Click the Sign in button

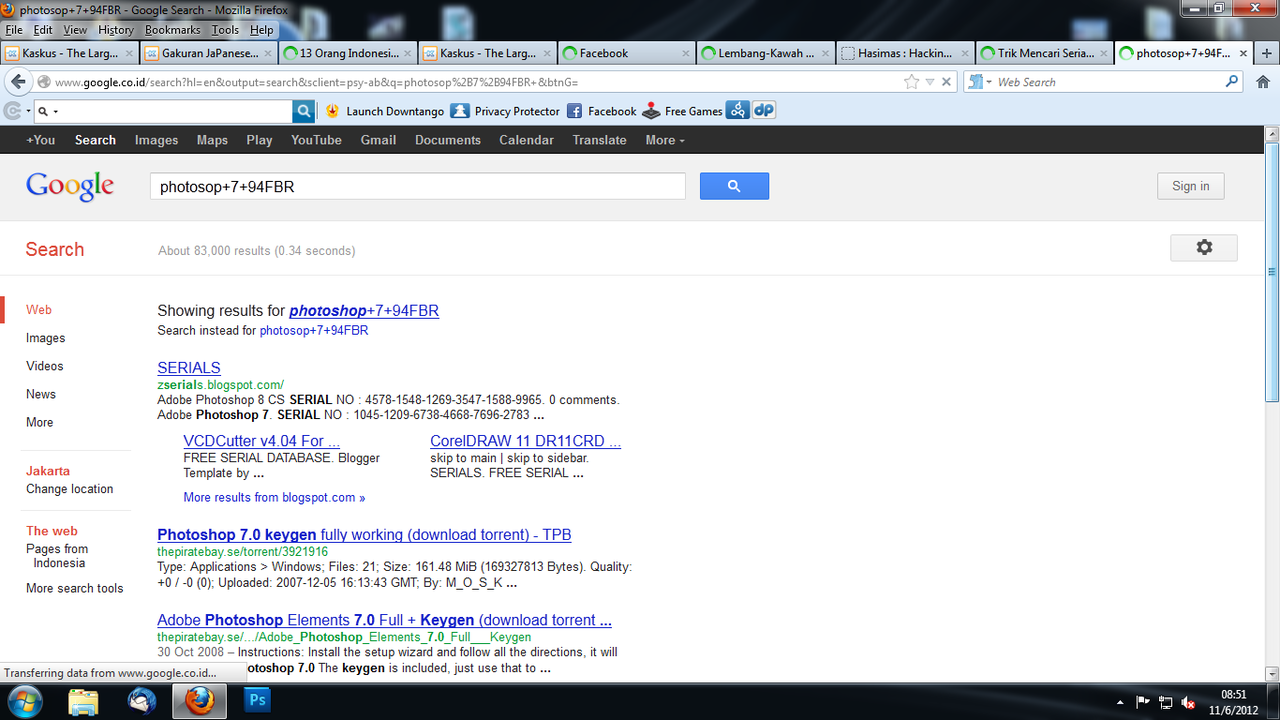click(1190, 186)
